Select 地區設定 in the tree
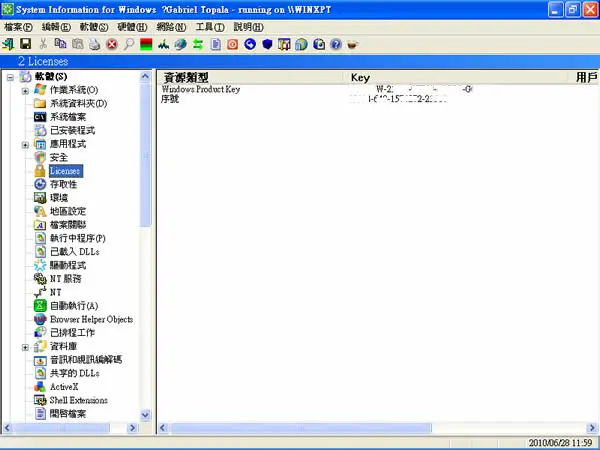 [68, 211]
